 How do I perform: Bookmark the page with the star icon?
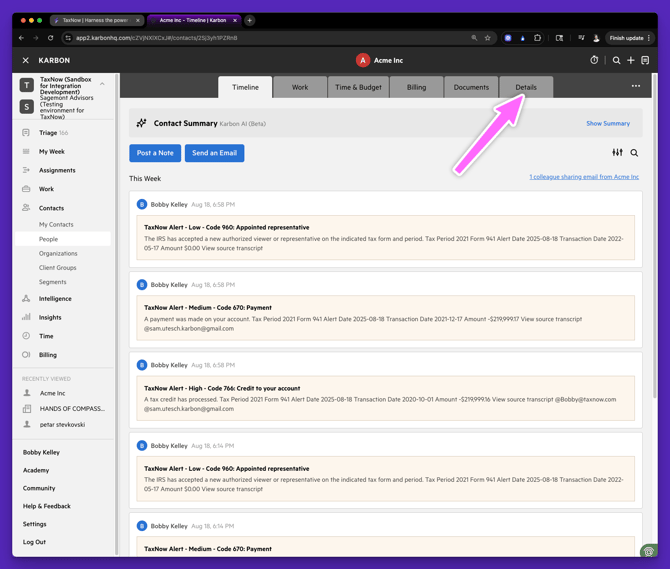point(488,38)
